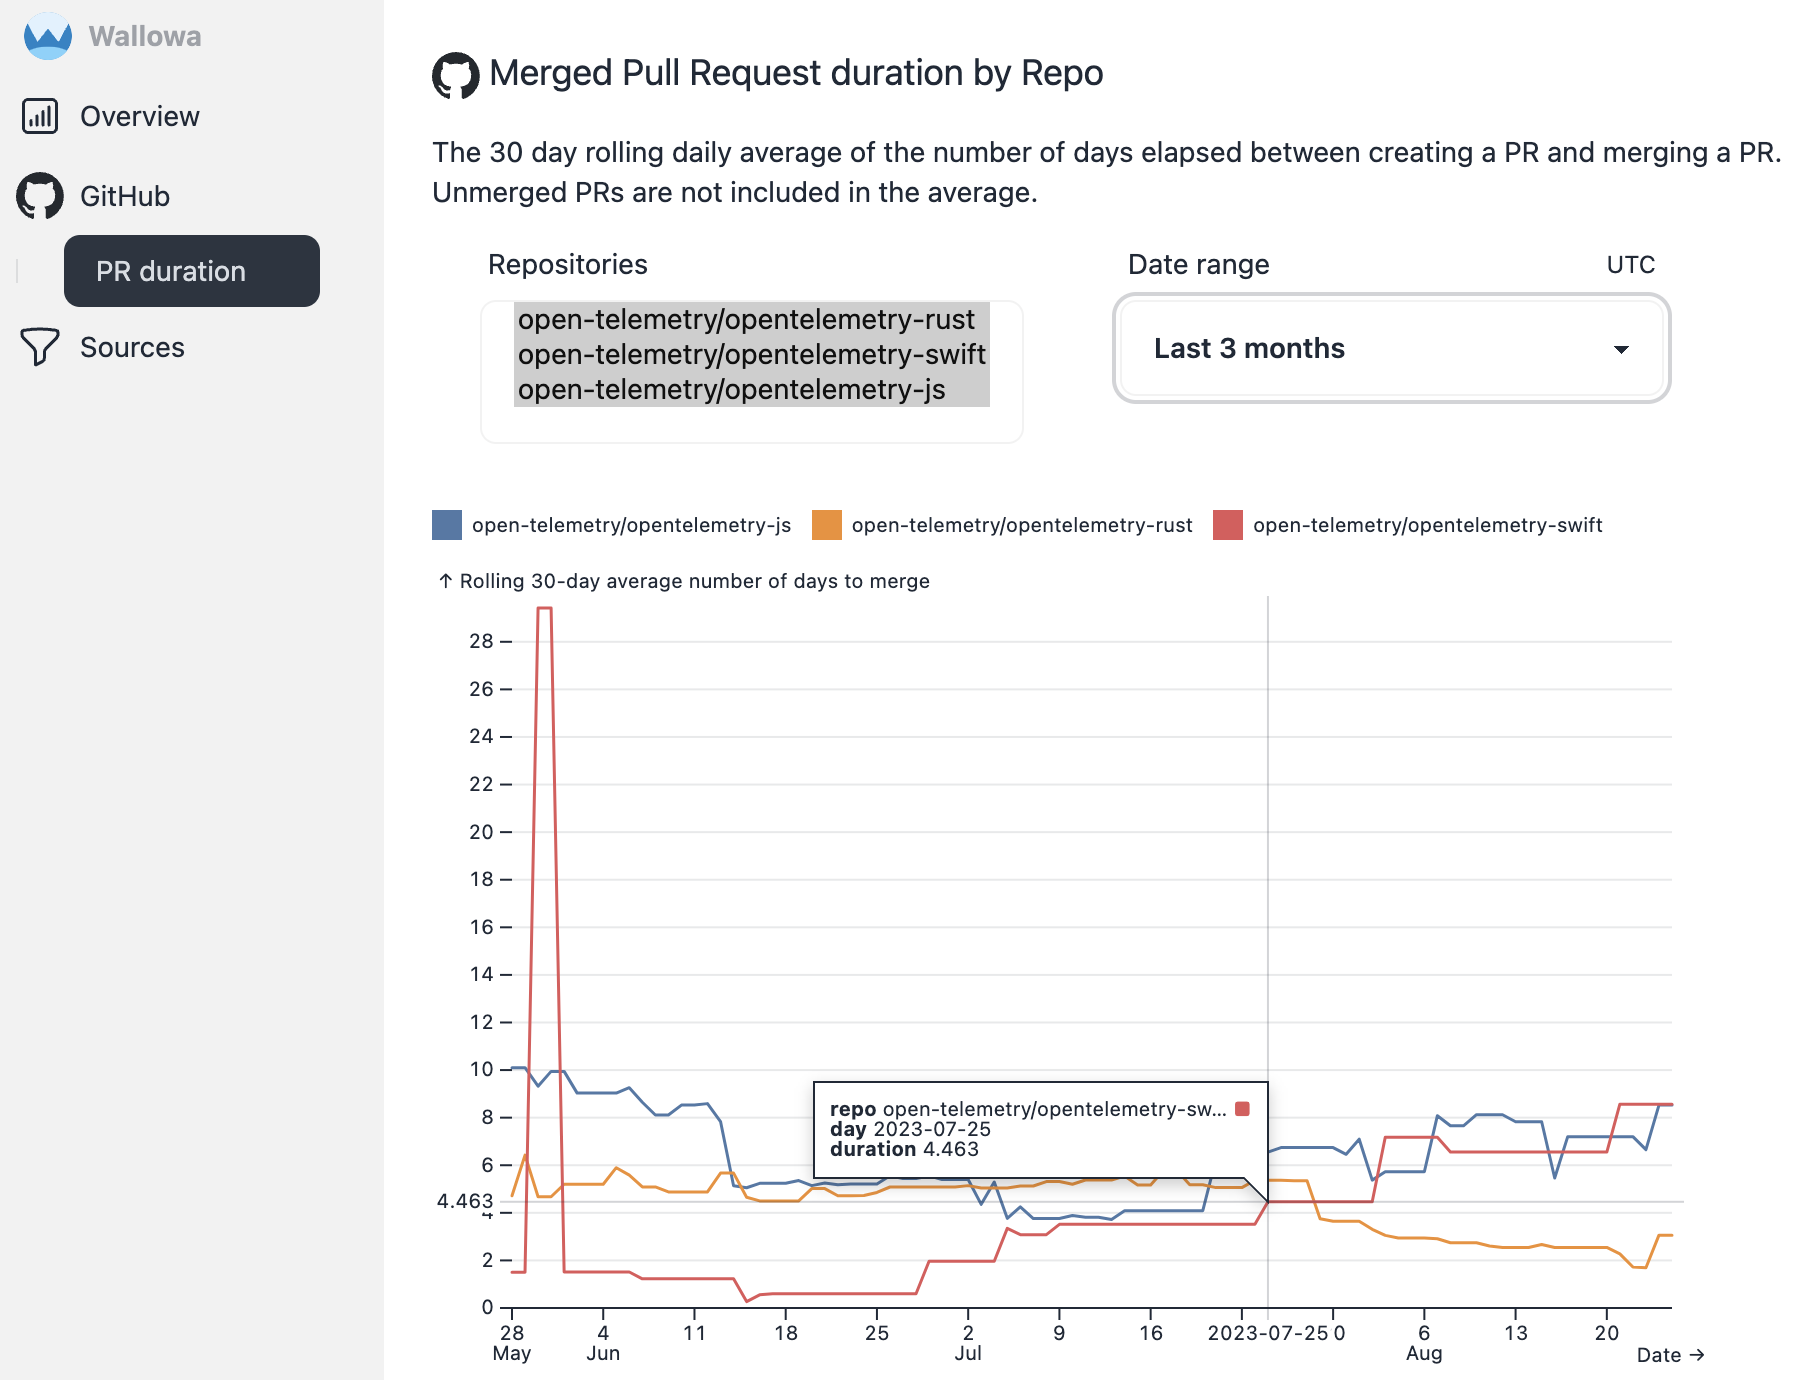This screenshot has width=1810, height=1380.
Task: Click the Wallowa logo icon
Action: tap(47, 36)
